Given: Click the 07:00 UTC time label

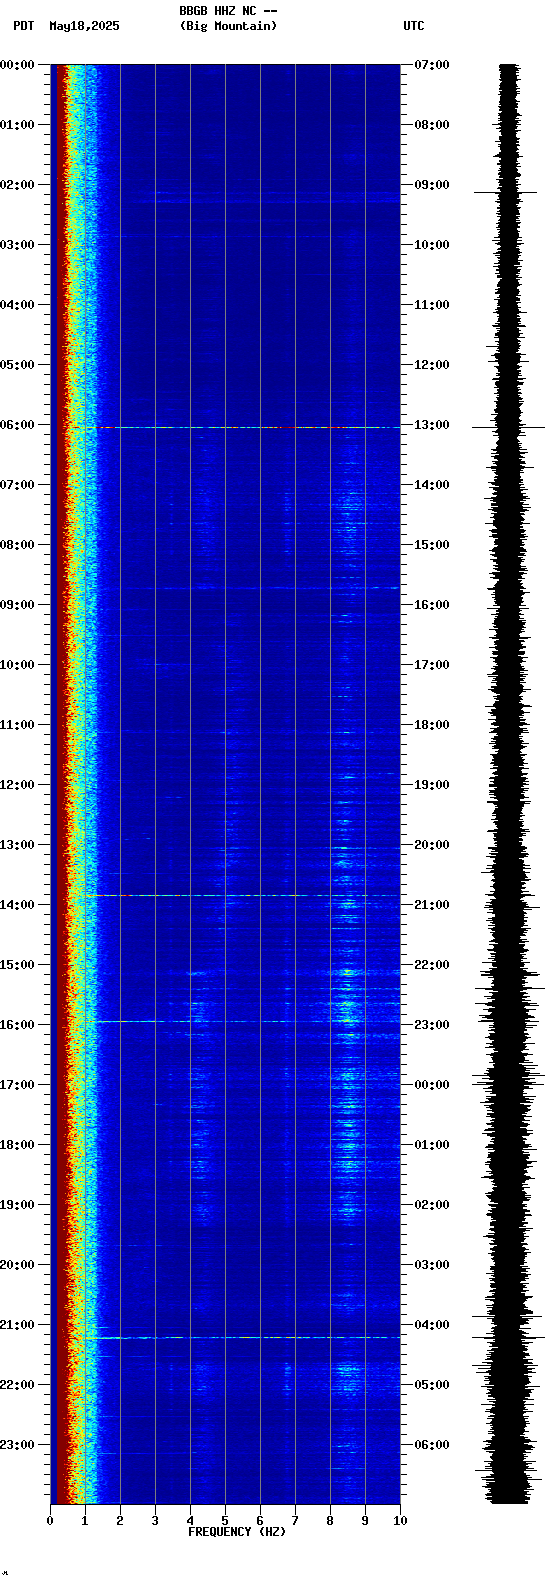Looking at the screenshot, I should (432, 65).
